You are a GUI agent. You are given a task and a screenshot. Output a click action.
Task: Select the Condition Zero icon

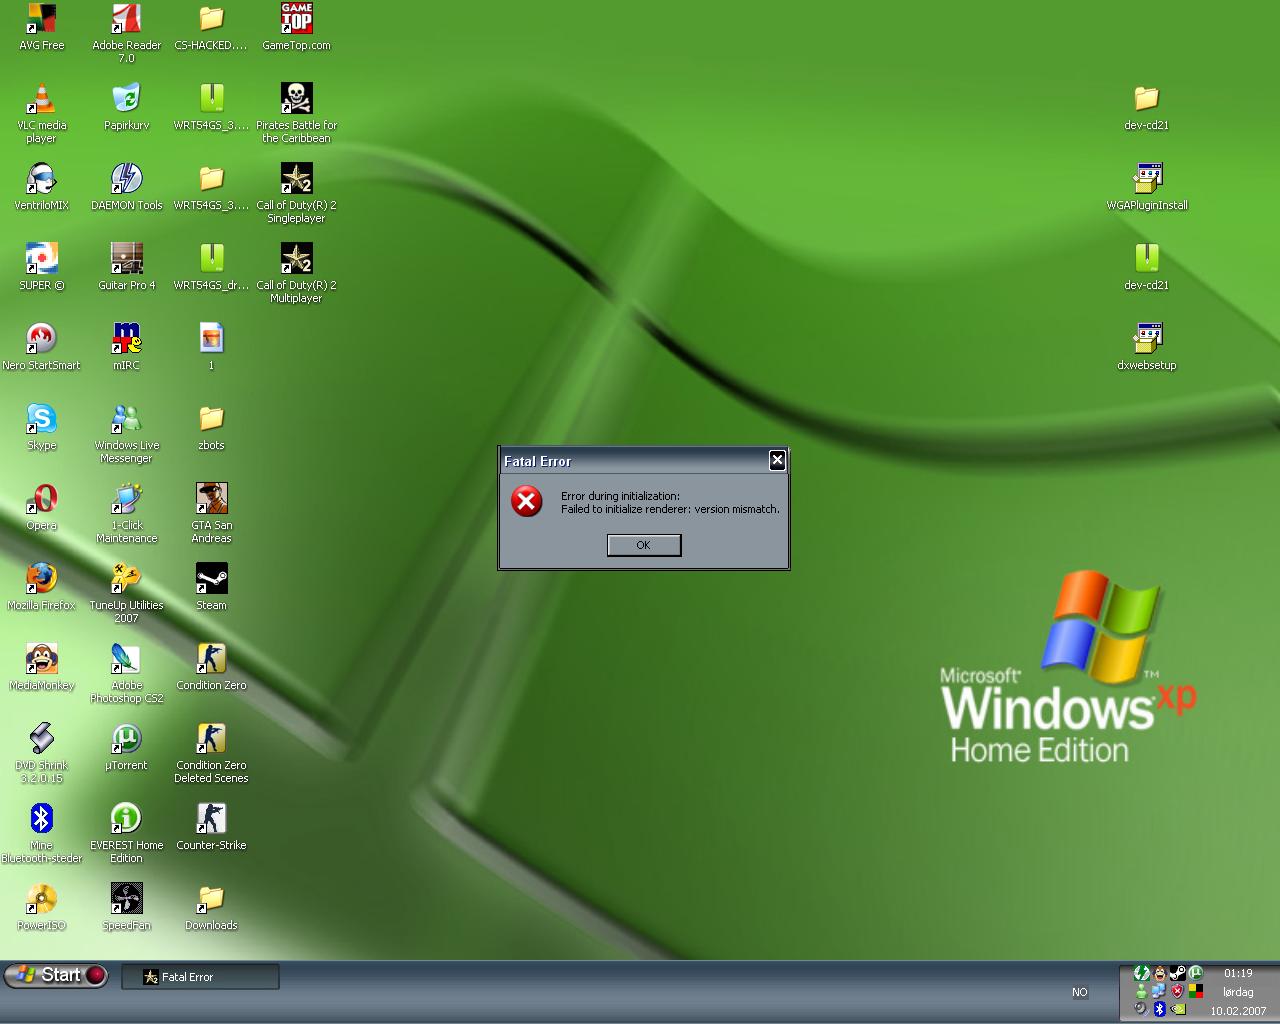[211, 668]
